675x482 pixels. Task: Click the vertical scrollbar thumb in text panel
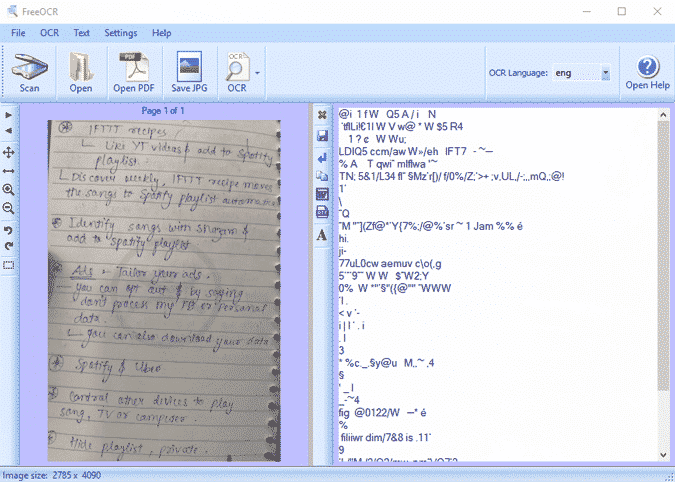pyautogui.click(x=663, y=257)
